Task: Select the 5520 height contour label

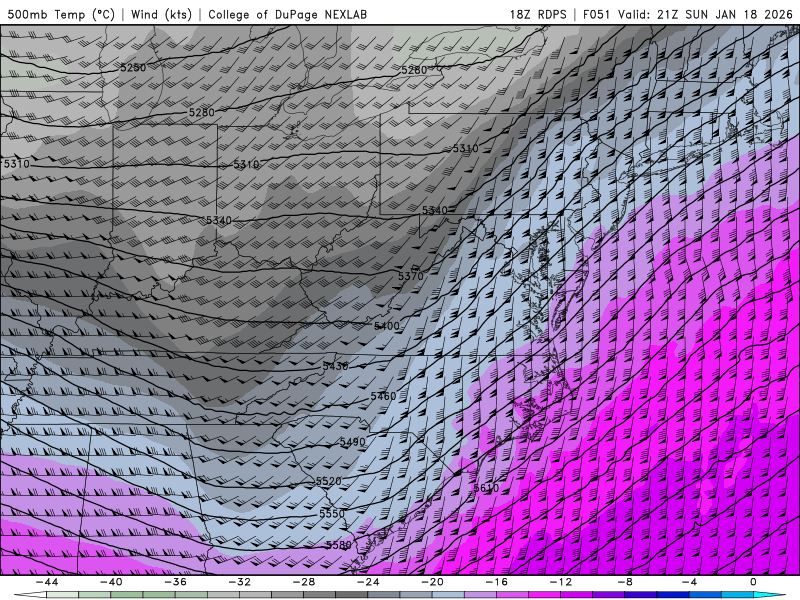Action: coord(328,481)
